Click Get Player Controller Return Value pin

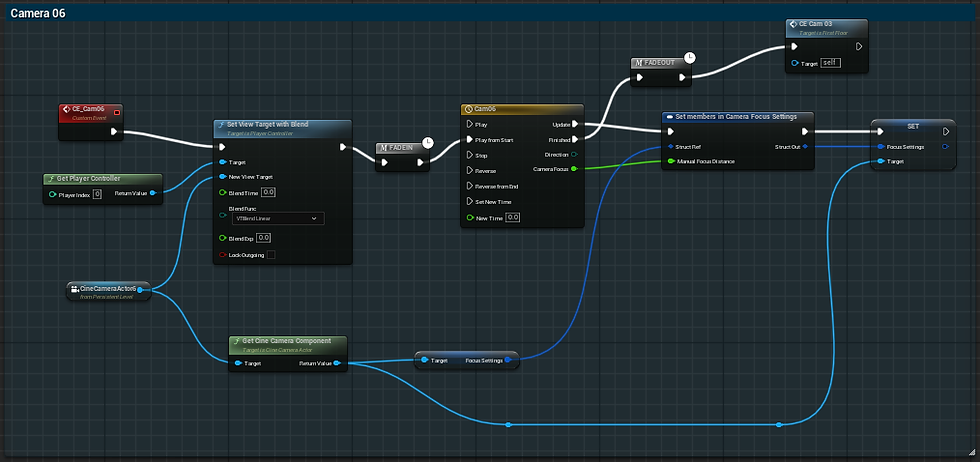(153, 193)
